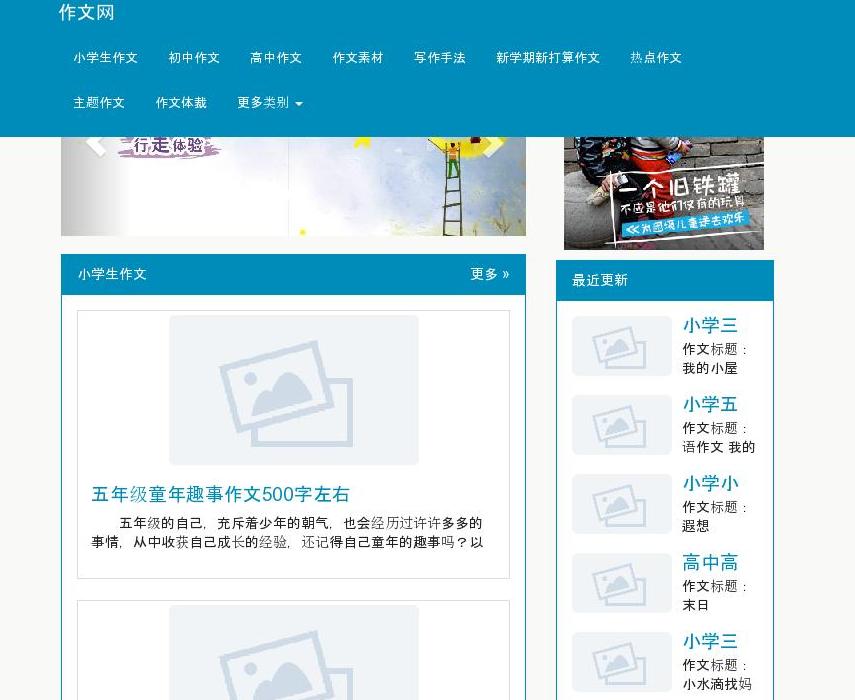Select 高中作文 navigation item

click(x=275, y=58)
